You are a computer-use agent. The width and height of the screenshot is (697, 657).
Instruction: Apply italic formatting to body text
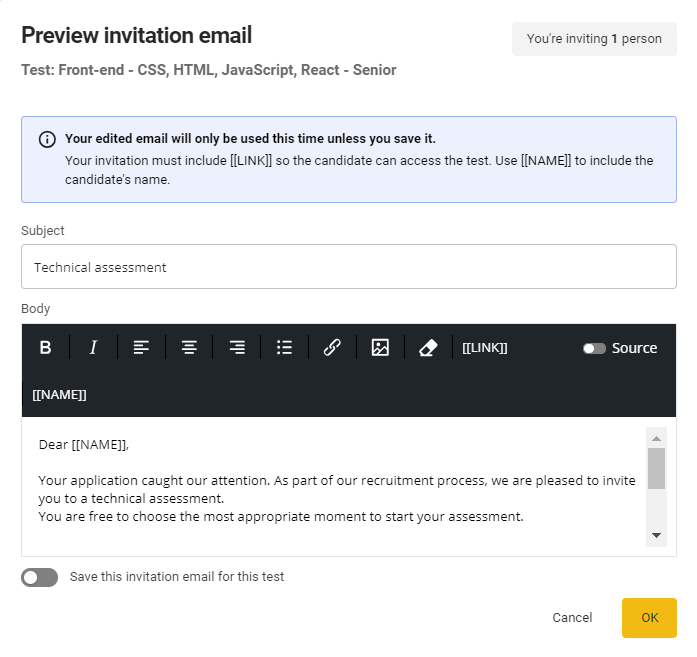[93, 348]
